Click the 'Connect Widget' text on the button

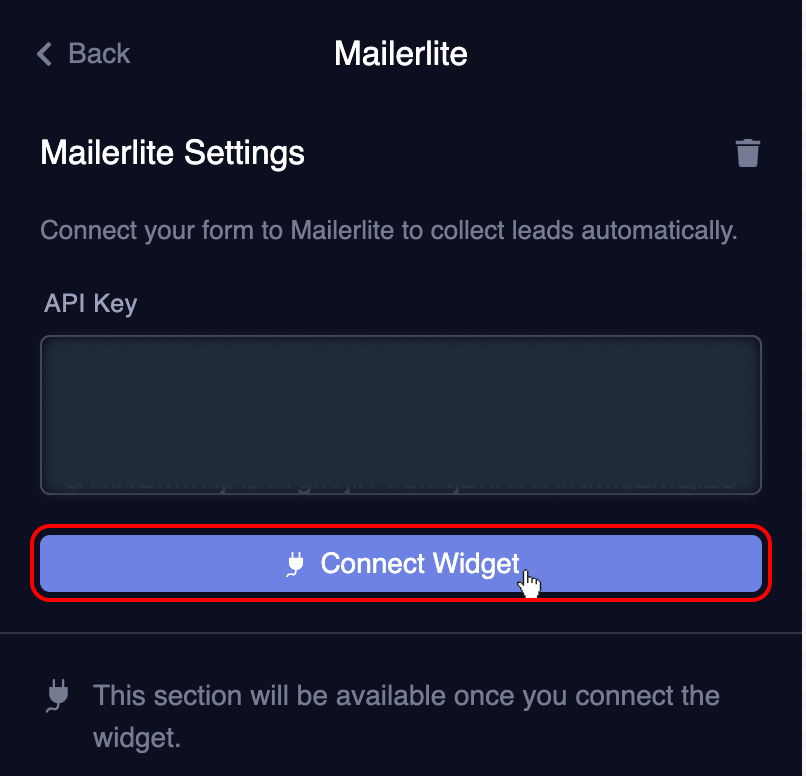pos(420,563)
